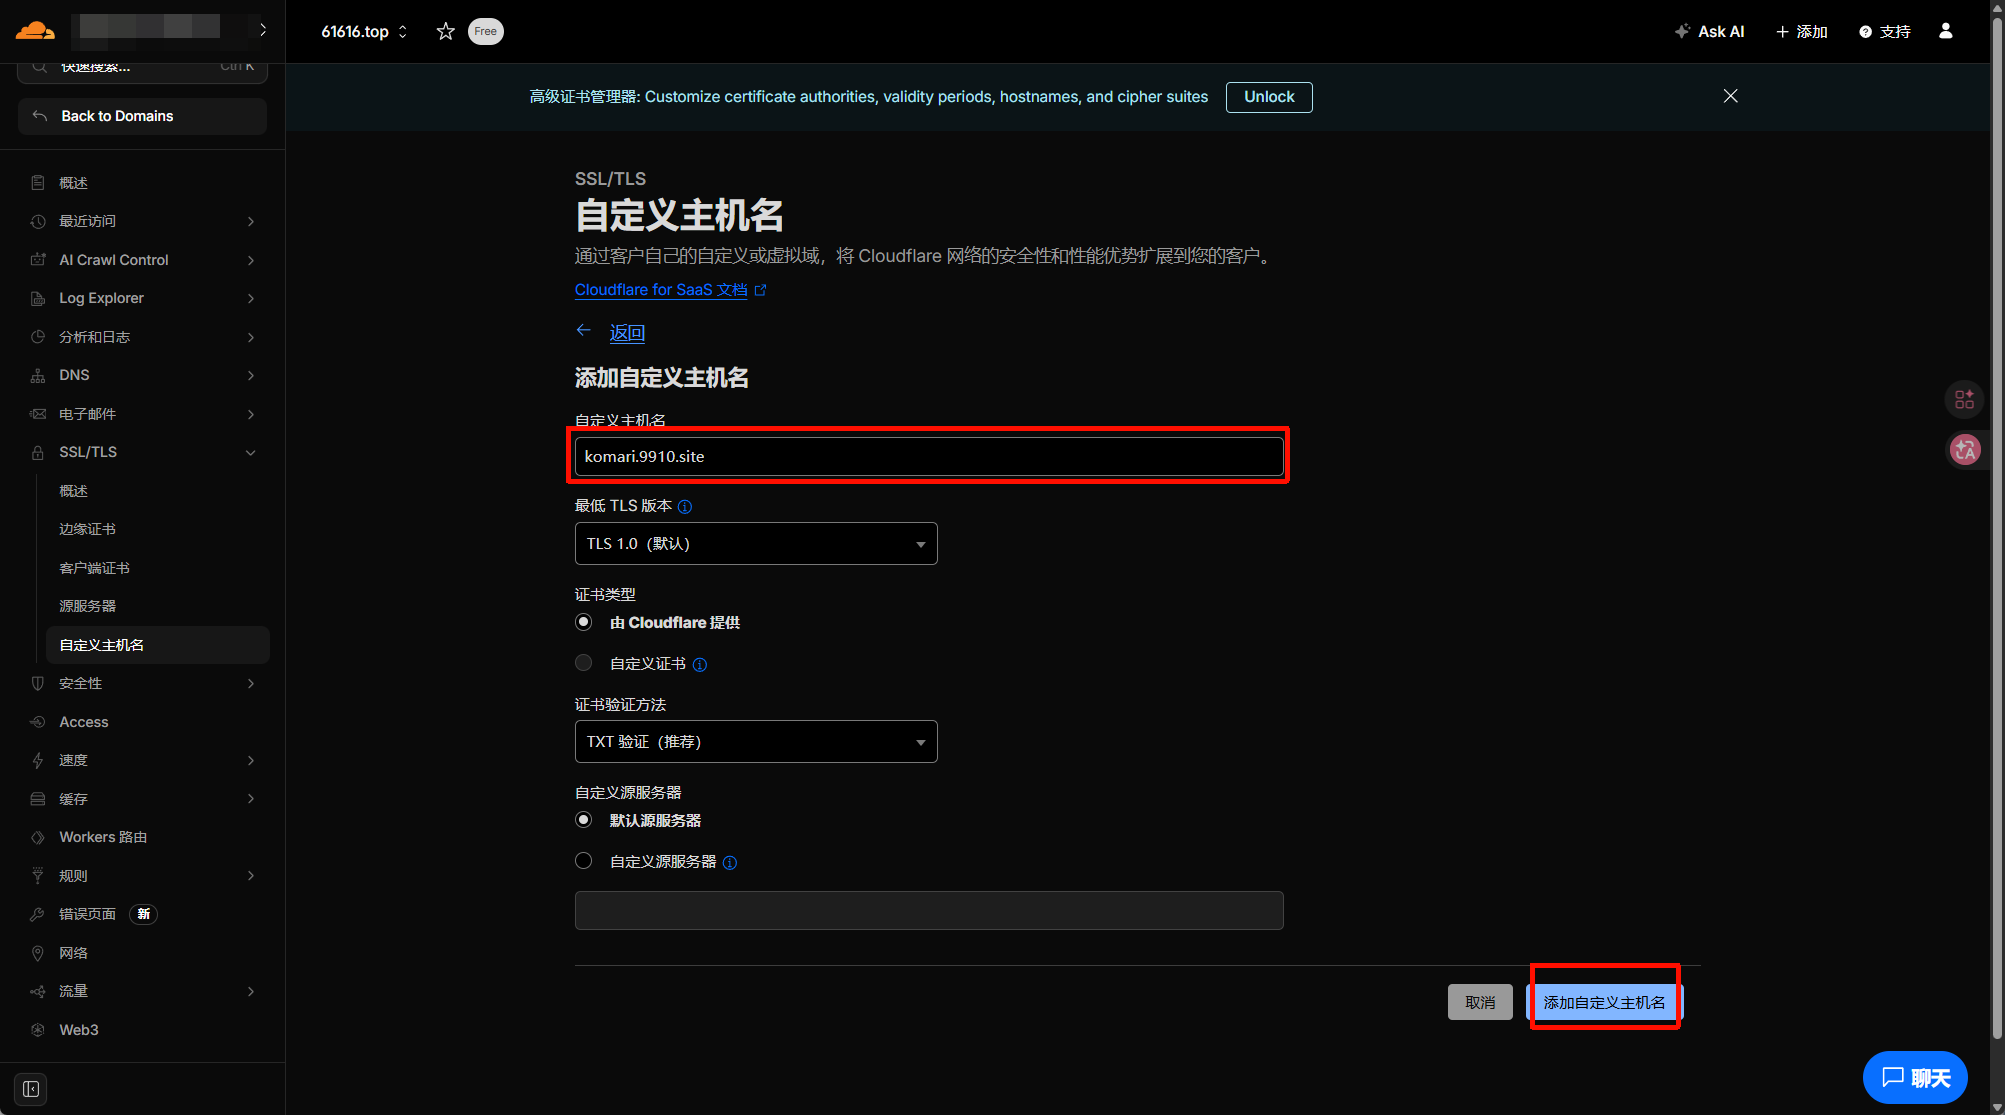Collapse the sidebar with the bottom-left icon
The image size is (2005, 1115).
tap(31, 1088)
